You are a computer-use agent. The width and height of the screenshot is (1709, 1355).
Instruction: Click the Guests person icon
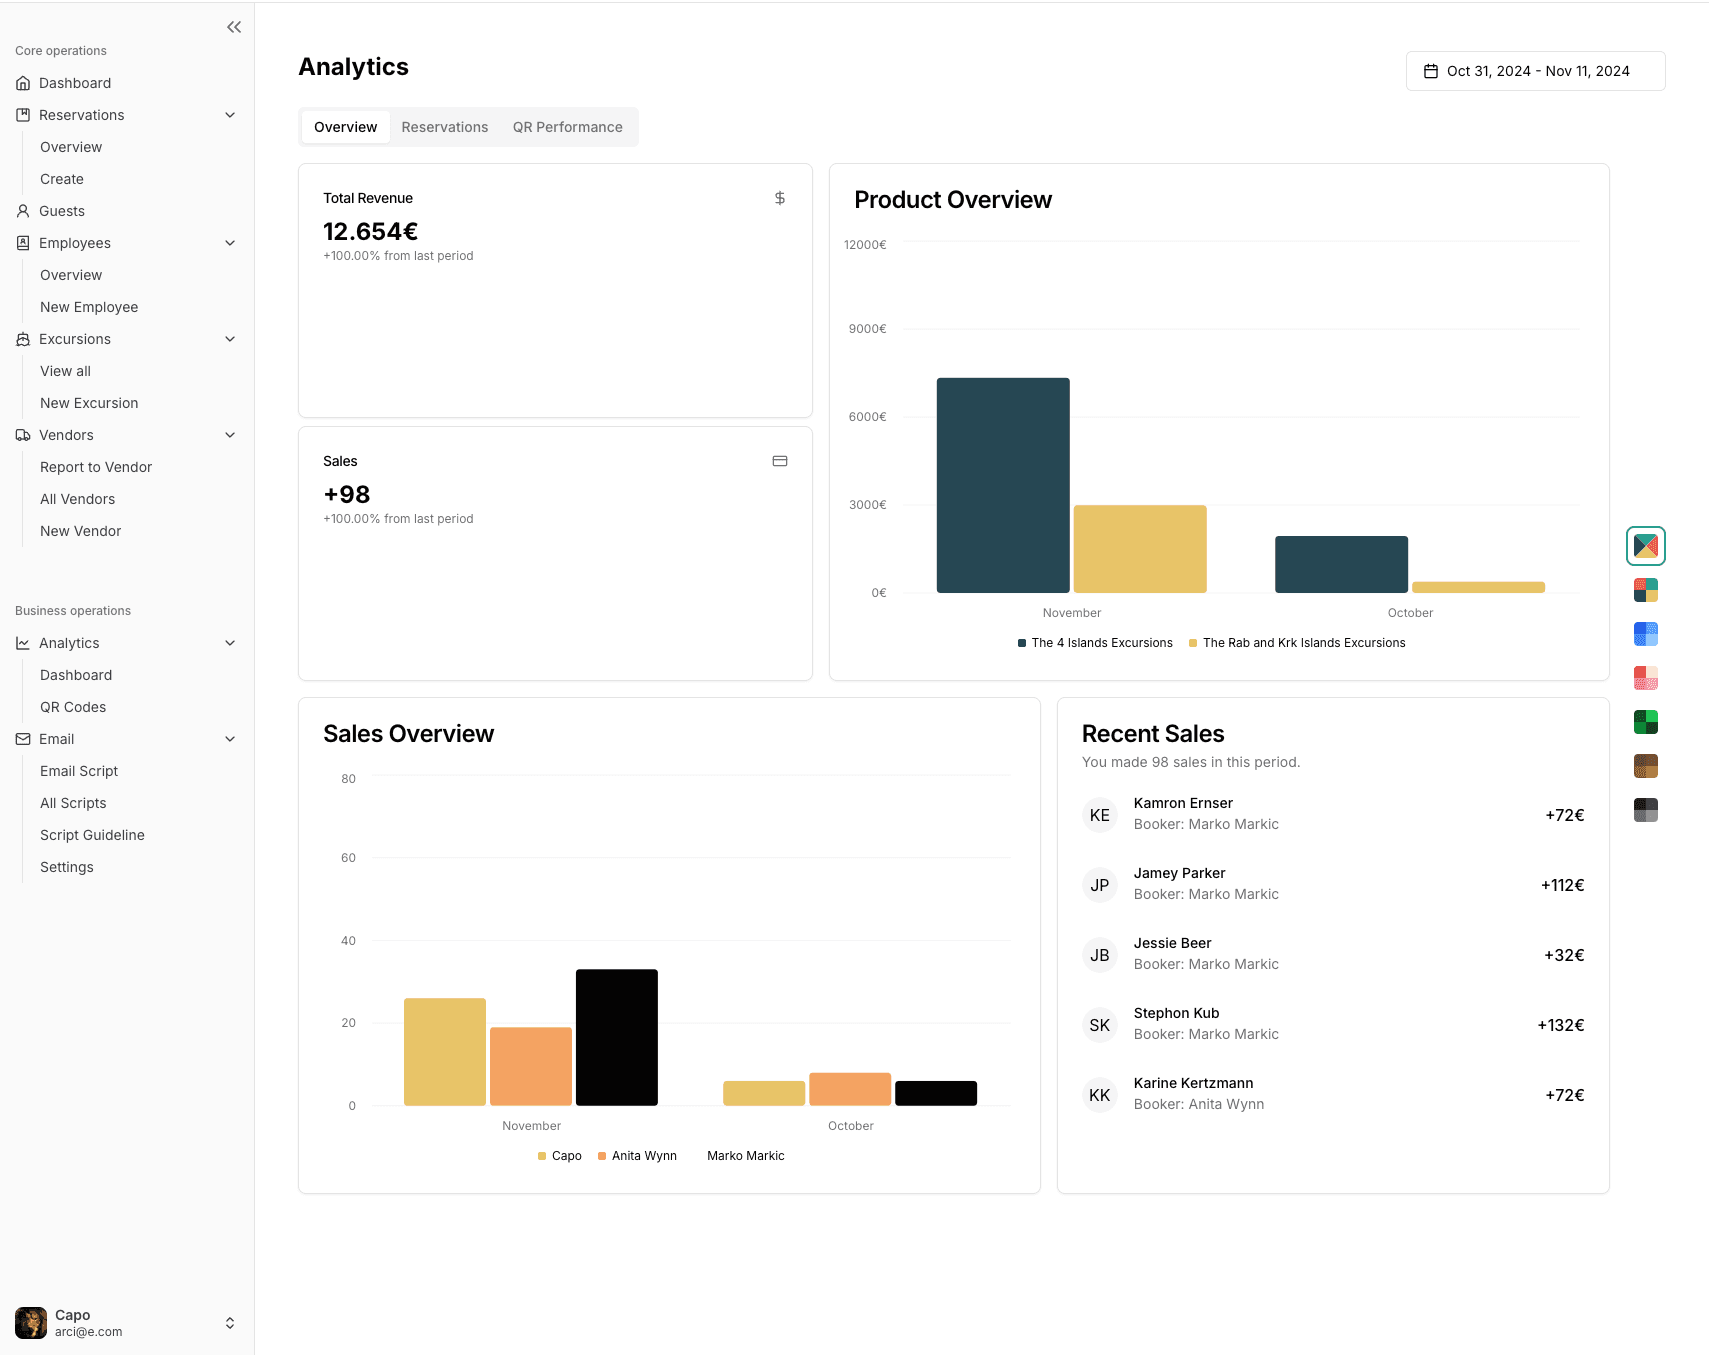23,211
